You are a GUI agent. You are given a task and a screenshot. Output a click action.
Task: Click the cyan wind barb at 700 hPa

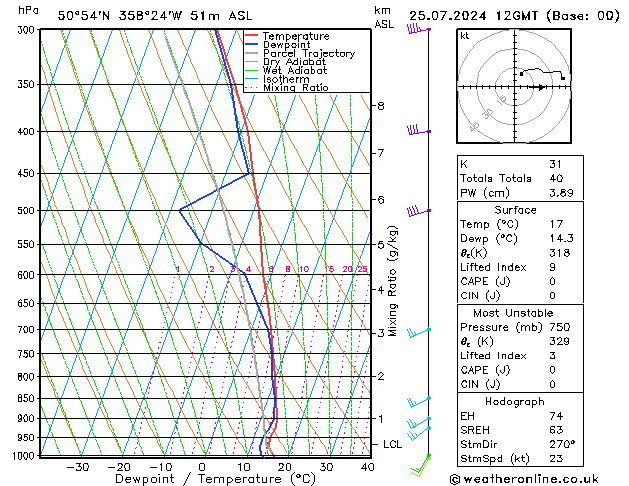point(419,332)
